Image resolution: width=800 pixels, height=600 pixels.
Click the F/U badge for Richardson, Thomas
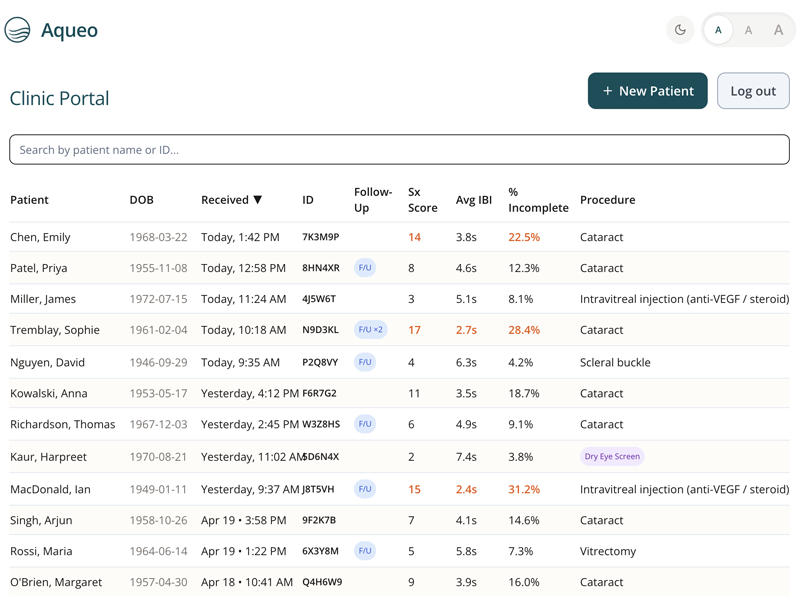click(365, 424)
